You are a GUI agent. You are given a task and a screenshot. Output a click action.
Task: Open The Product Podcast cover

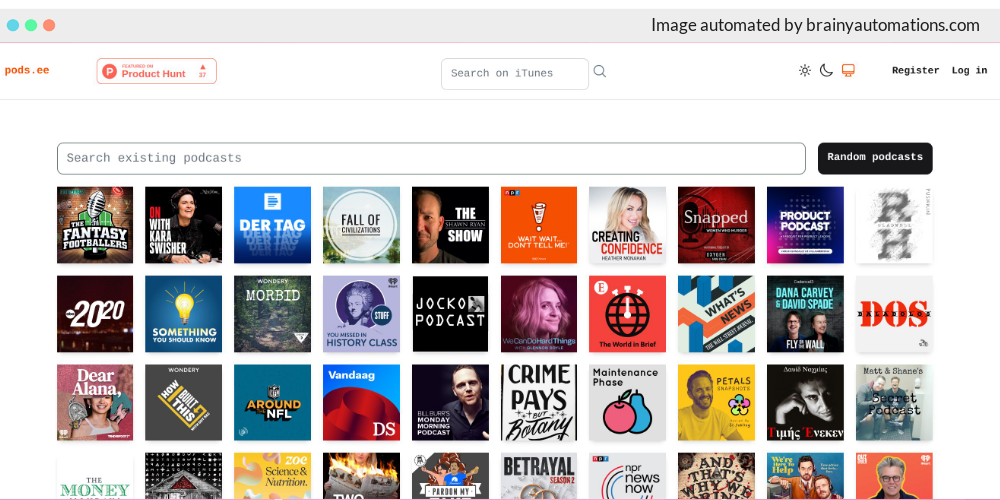(x=805, y=225)
